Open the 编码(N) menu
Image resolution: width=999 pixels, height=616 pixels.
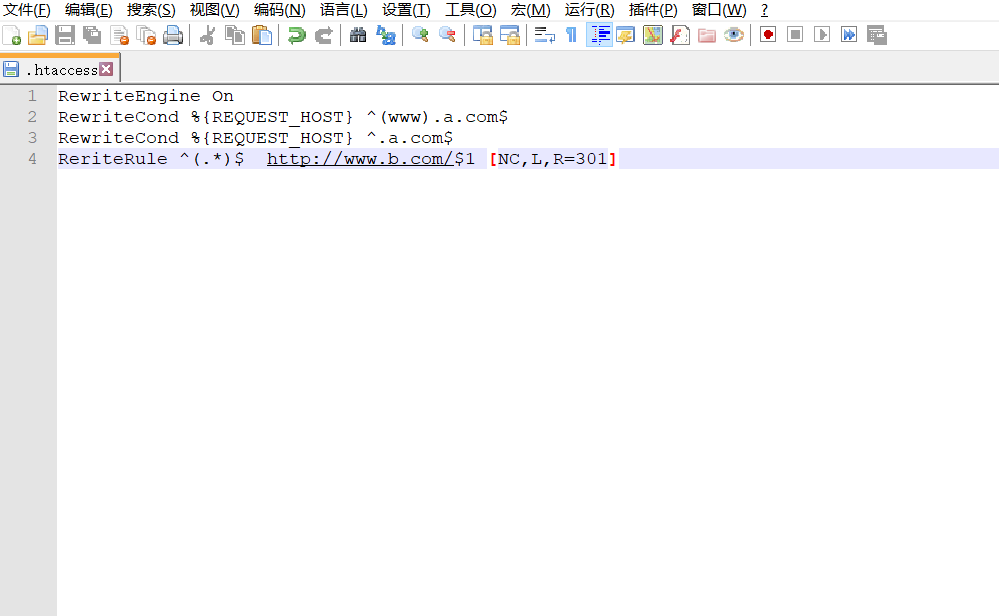pos(279,10)
